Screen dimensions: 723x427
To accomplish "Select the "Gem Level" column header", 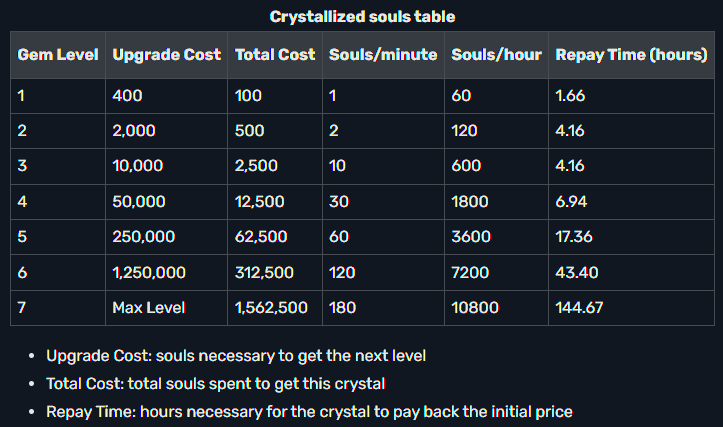I will [58, 55].
